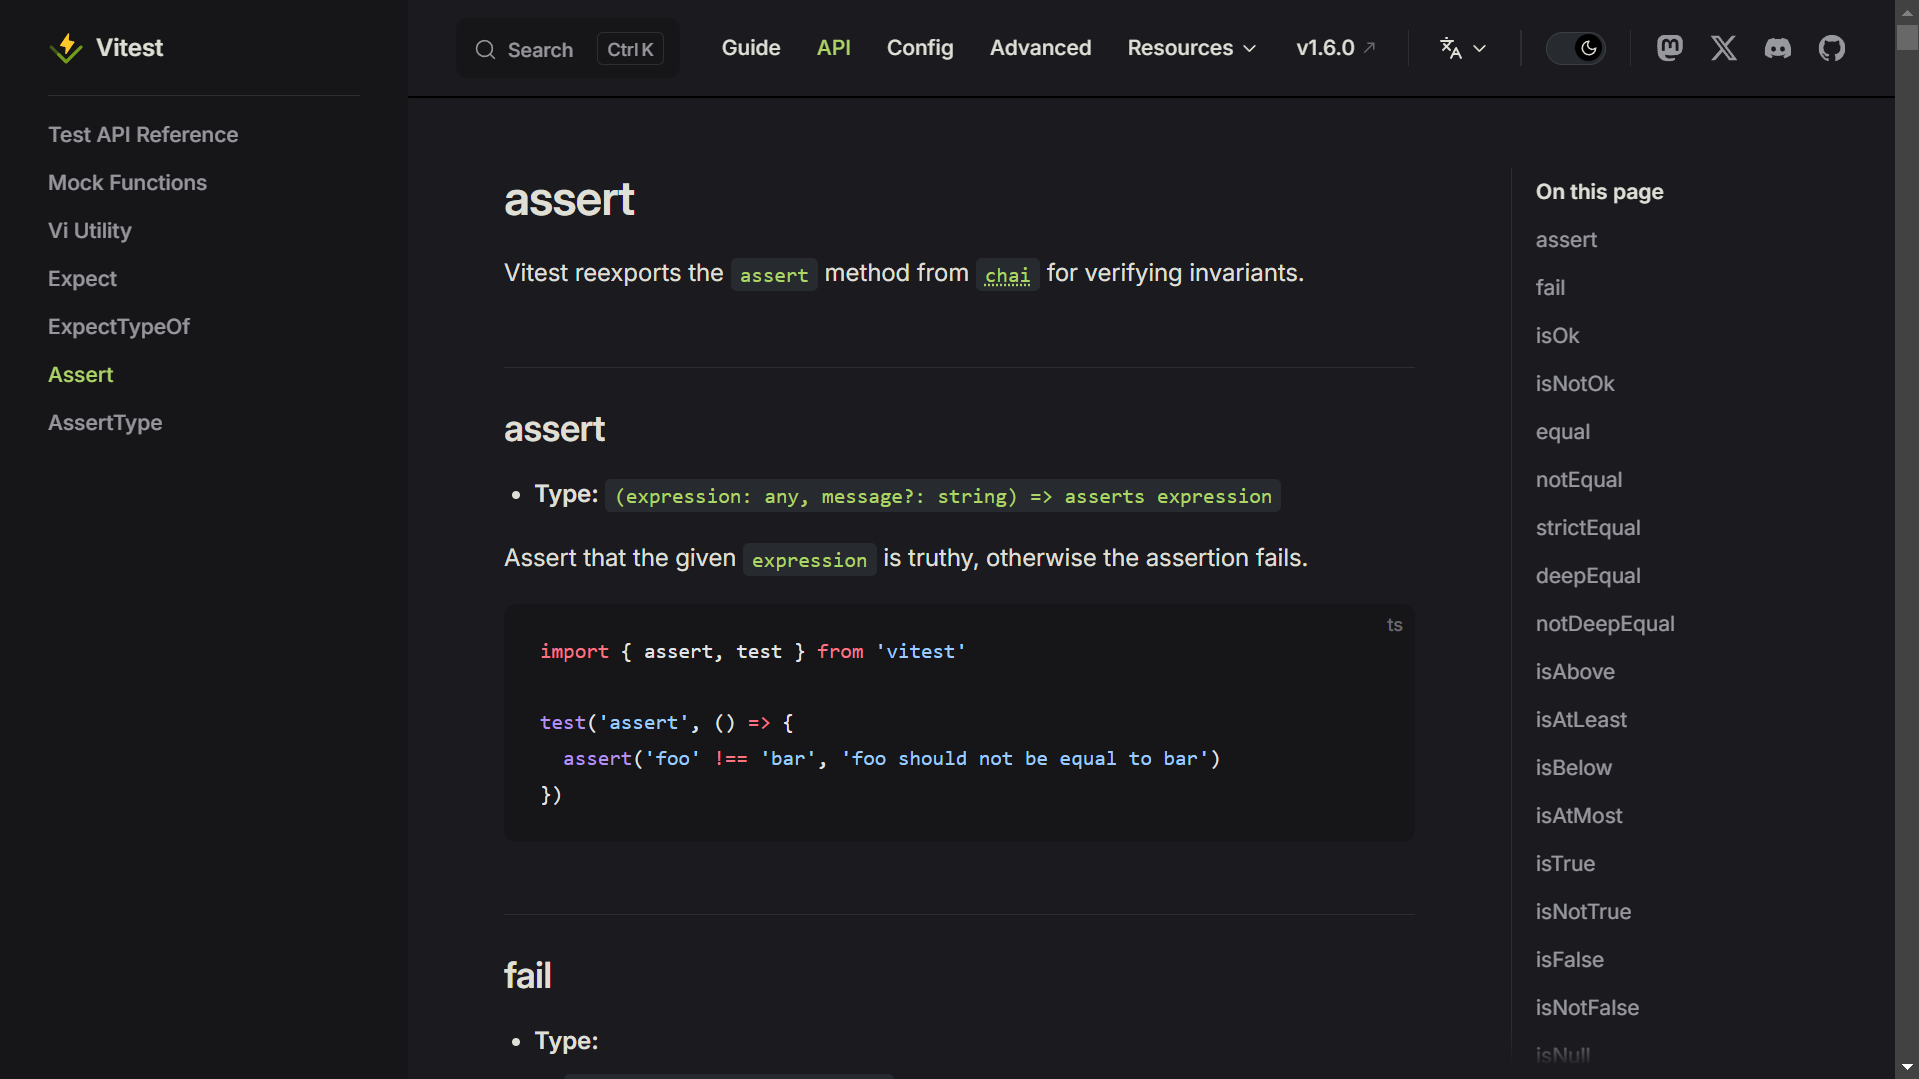Click the assert section heading
This screenshot has height=1079, width=1919.
pos(554,429)
